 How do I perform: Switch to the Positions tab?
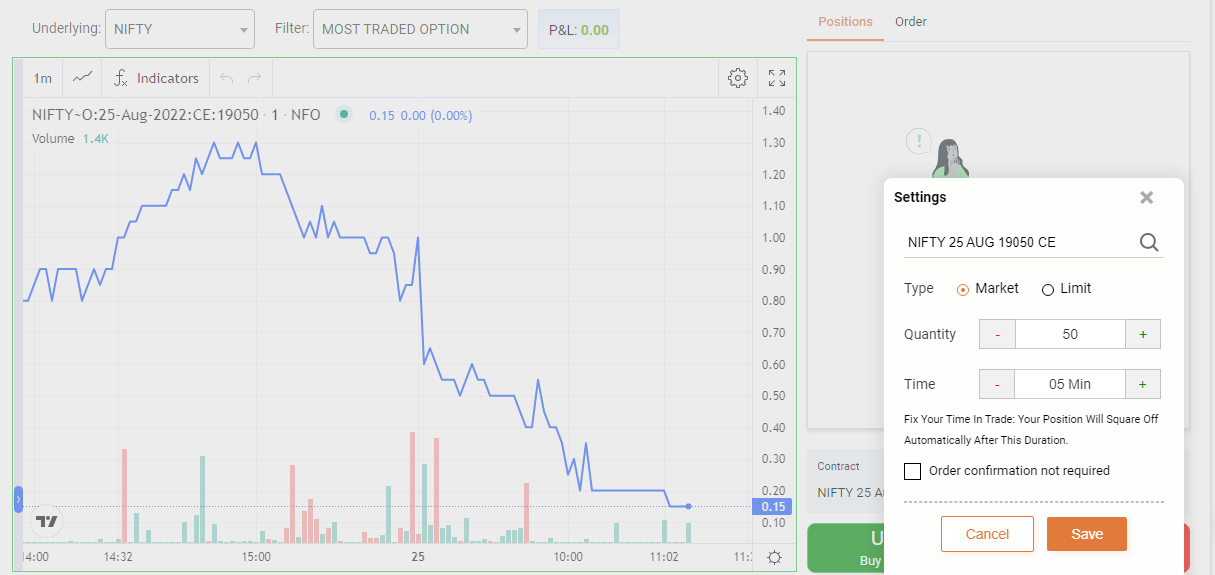point(845,21)
